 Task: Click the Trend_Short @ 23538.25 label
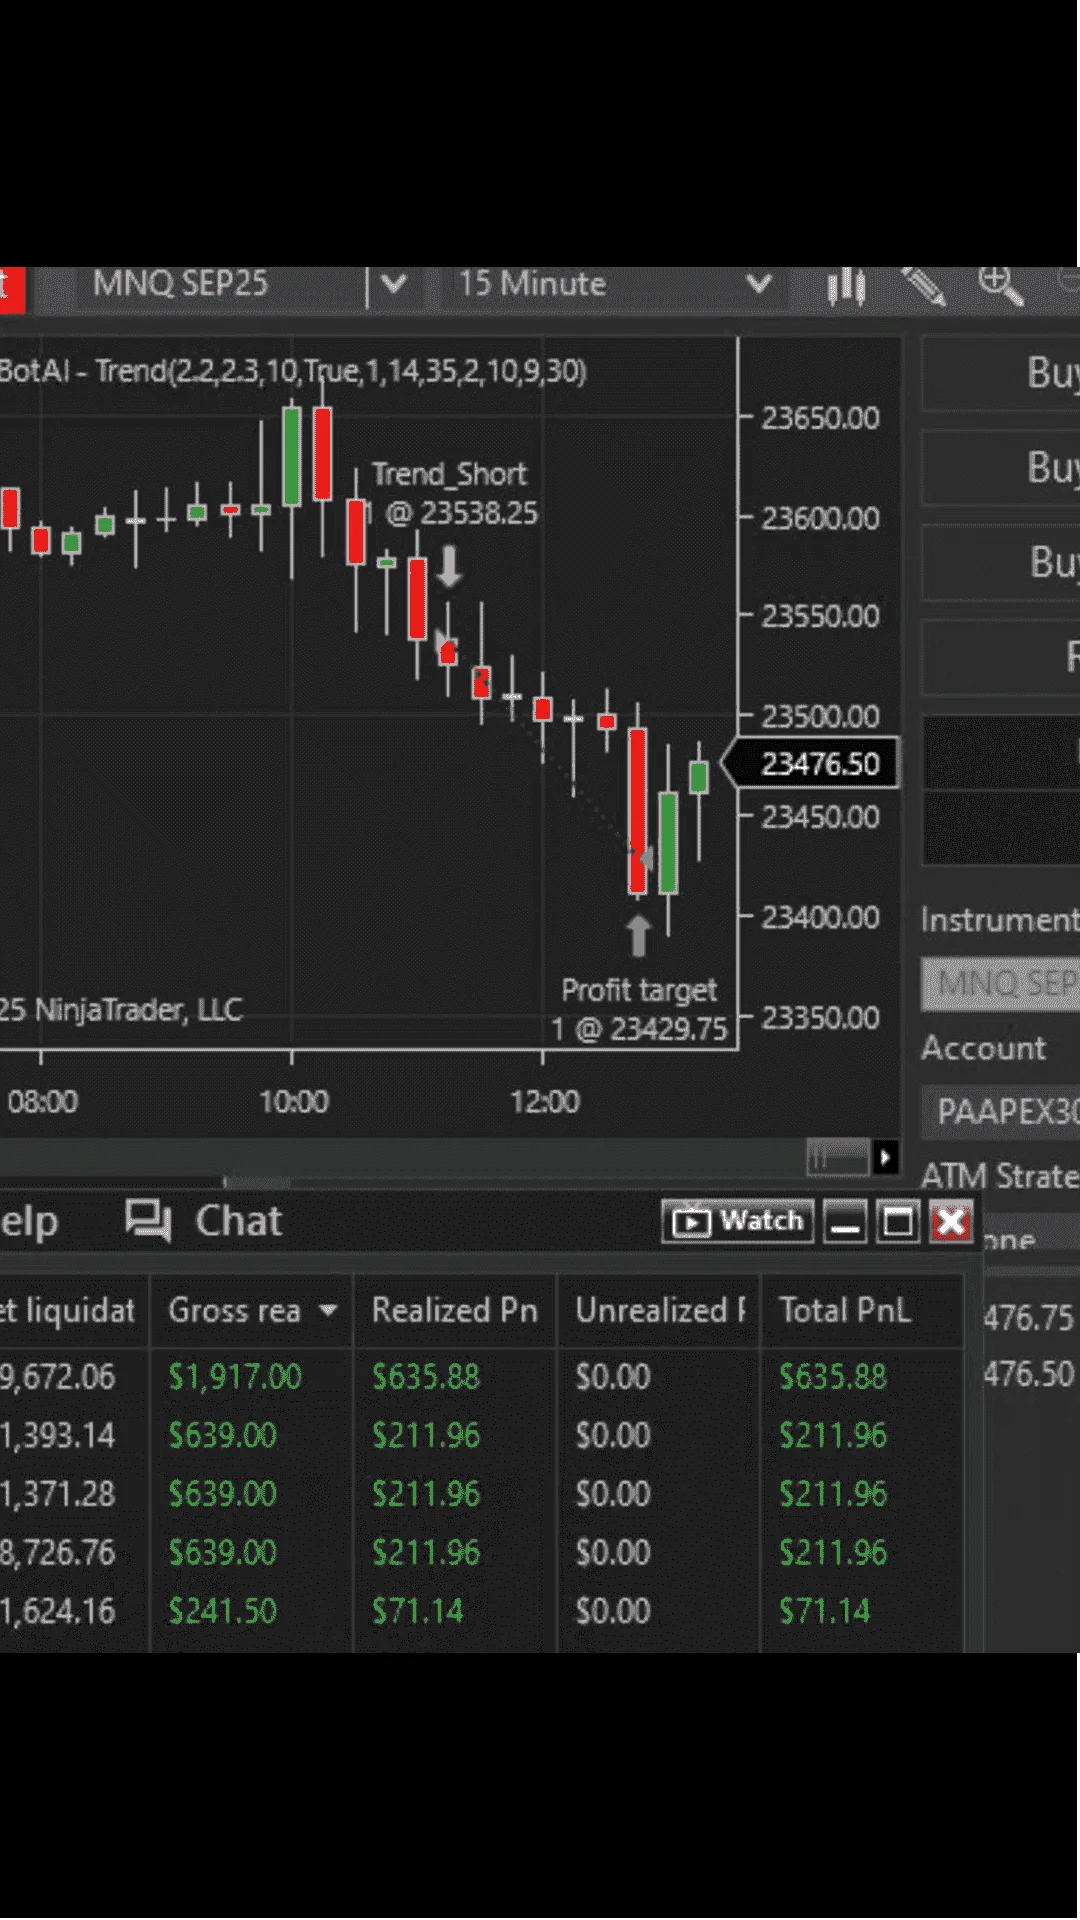tap(452, 493)
